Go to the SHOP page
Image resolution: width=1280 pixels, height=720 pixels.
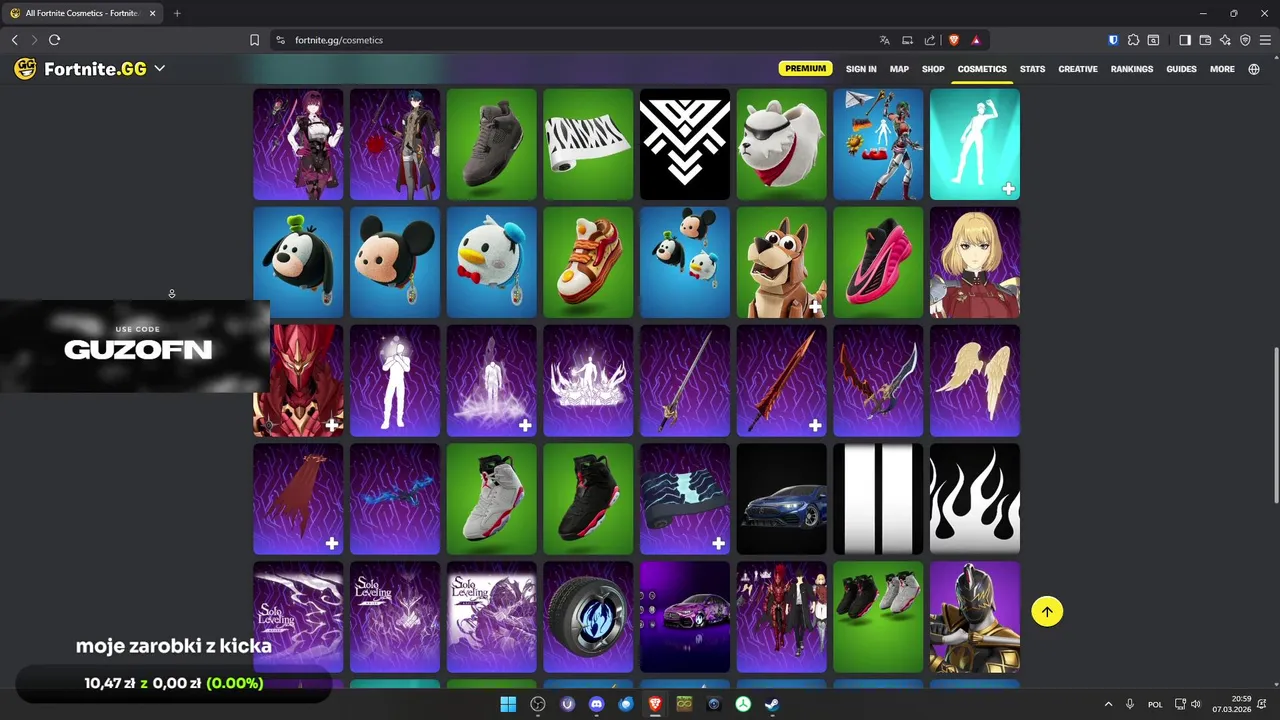(933, 69)
